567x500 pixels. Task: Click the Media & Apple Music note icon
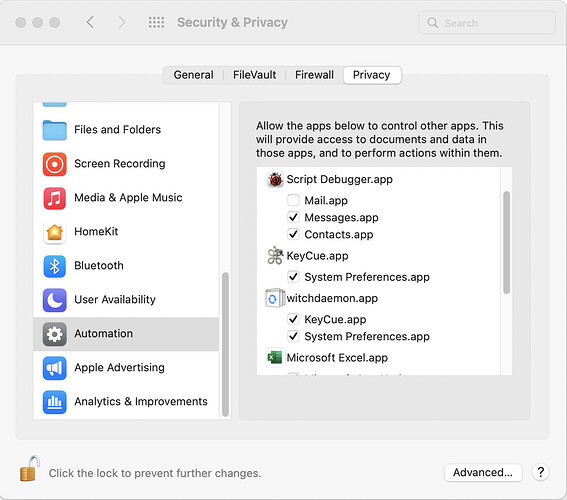[54, 198]
